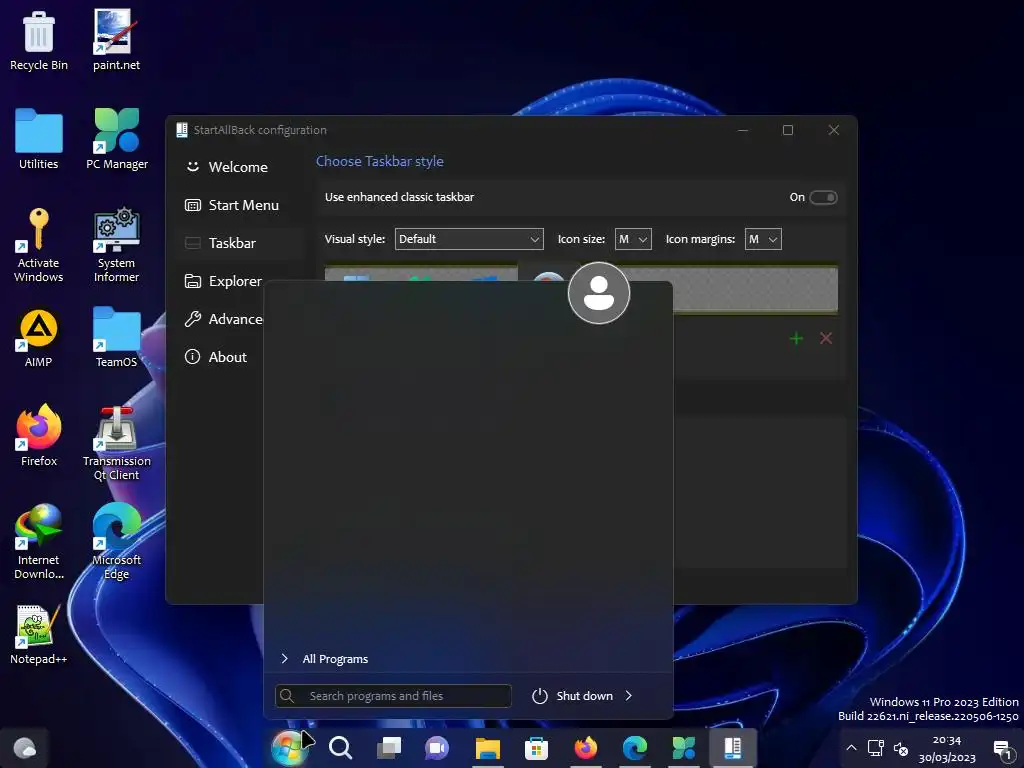This screenshot has width=1024, height=768.
Task: Open Recycle Bin desktop icon
Action: coord(39,40)
